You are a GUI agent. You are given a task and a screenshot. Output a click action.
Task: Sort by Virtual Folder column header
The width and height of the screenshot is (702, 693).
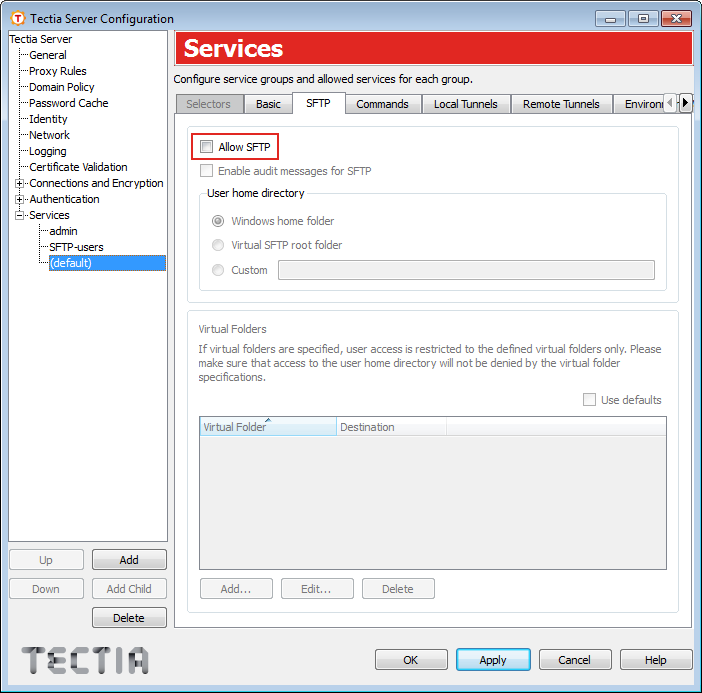[x=268, y=427]
